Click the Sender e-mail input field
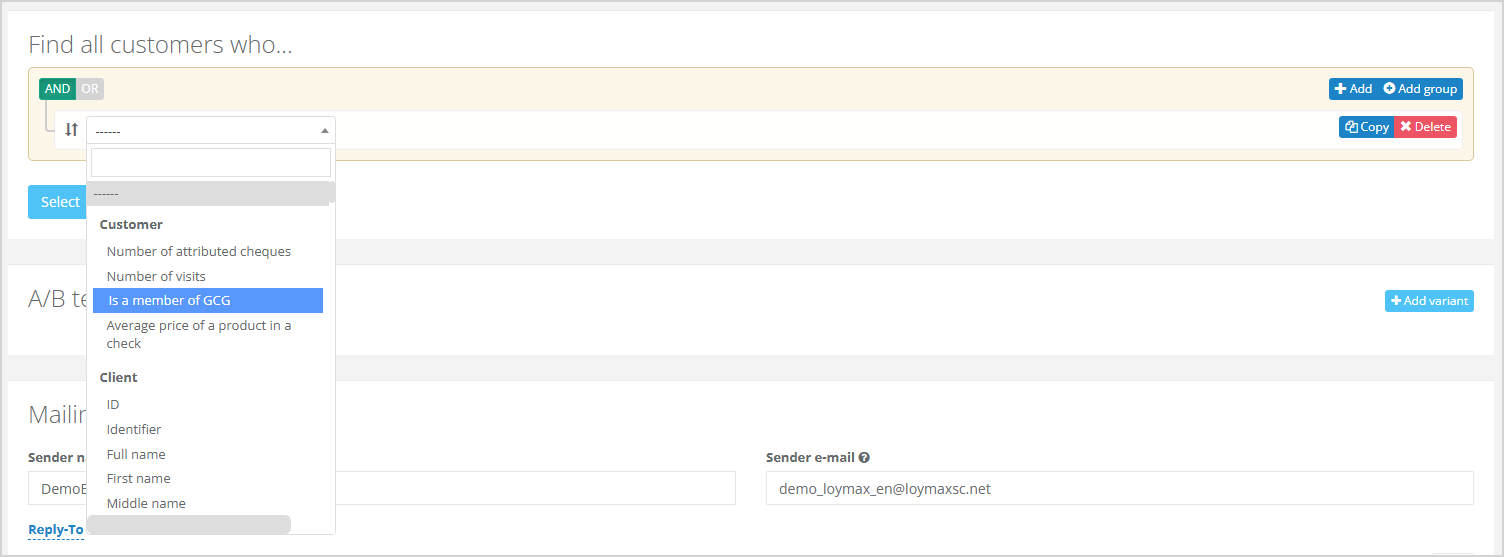The image size is (1504, 557). 1118,488
